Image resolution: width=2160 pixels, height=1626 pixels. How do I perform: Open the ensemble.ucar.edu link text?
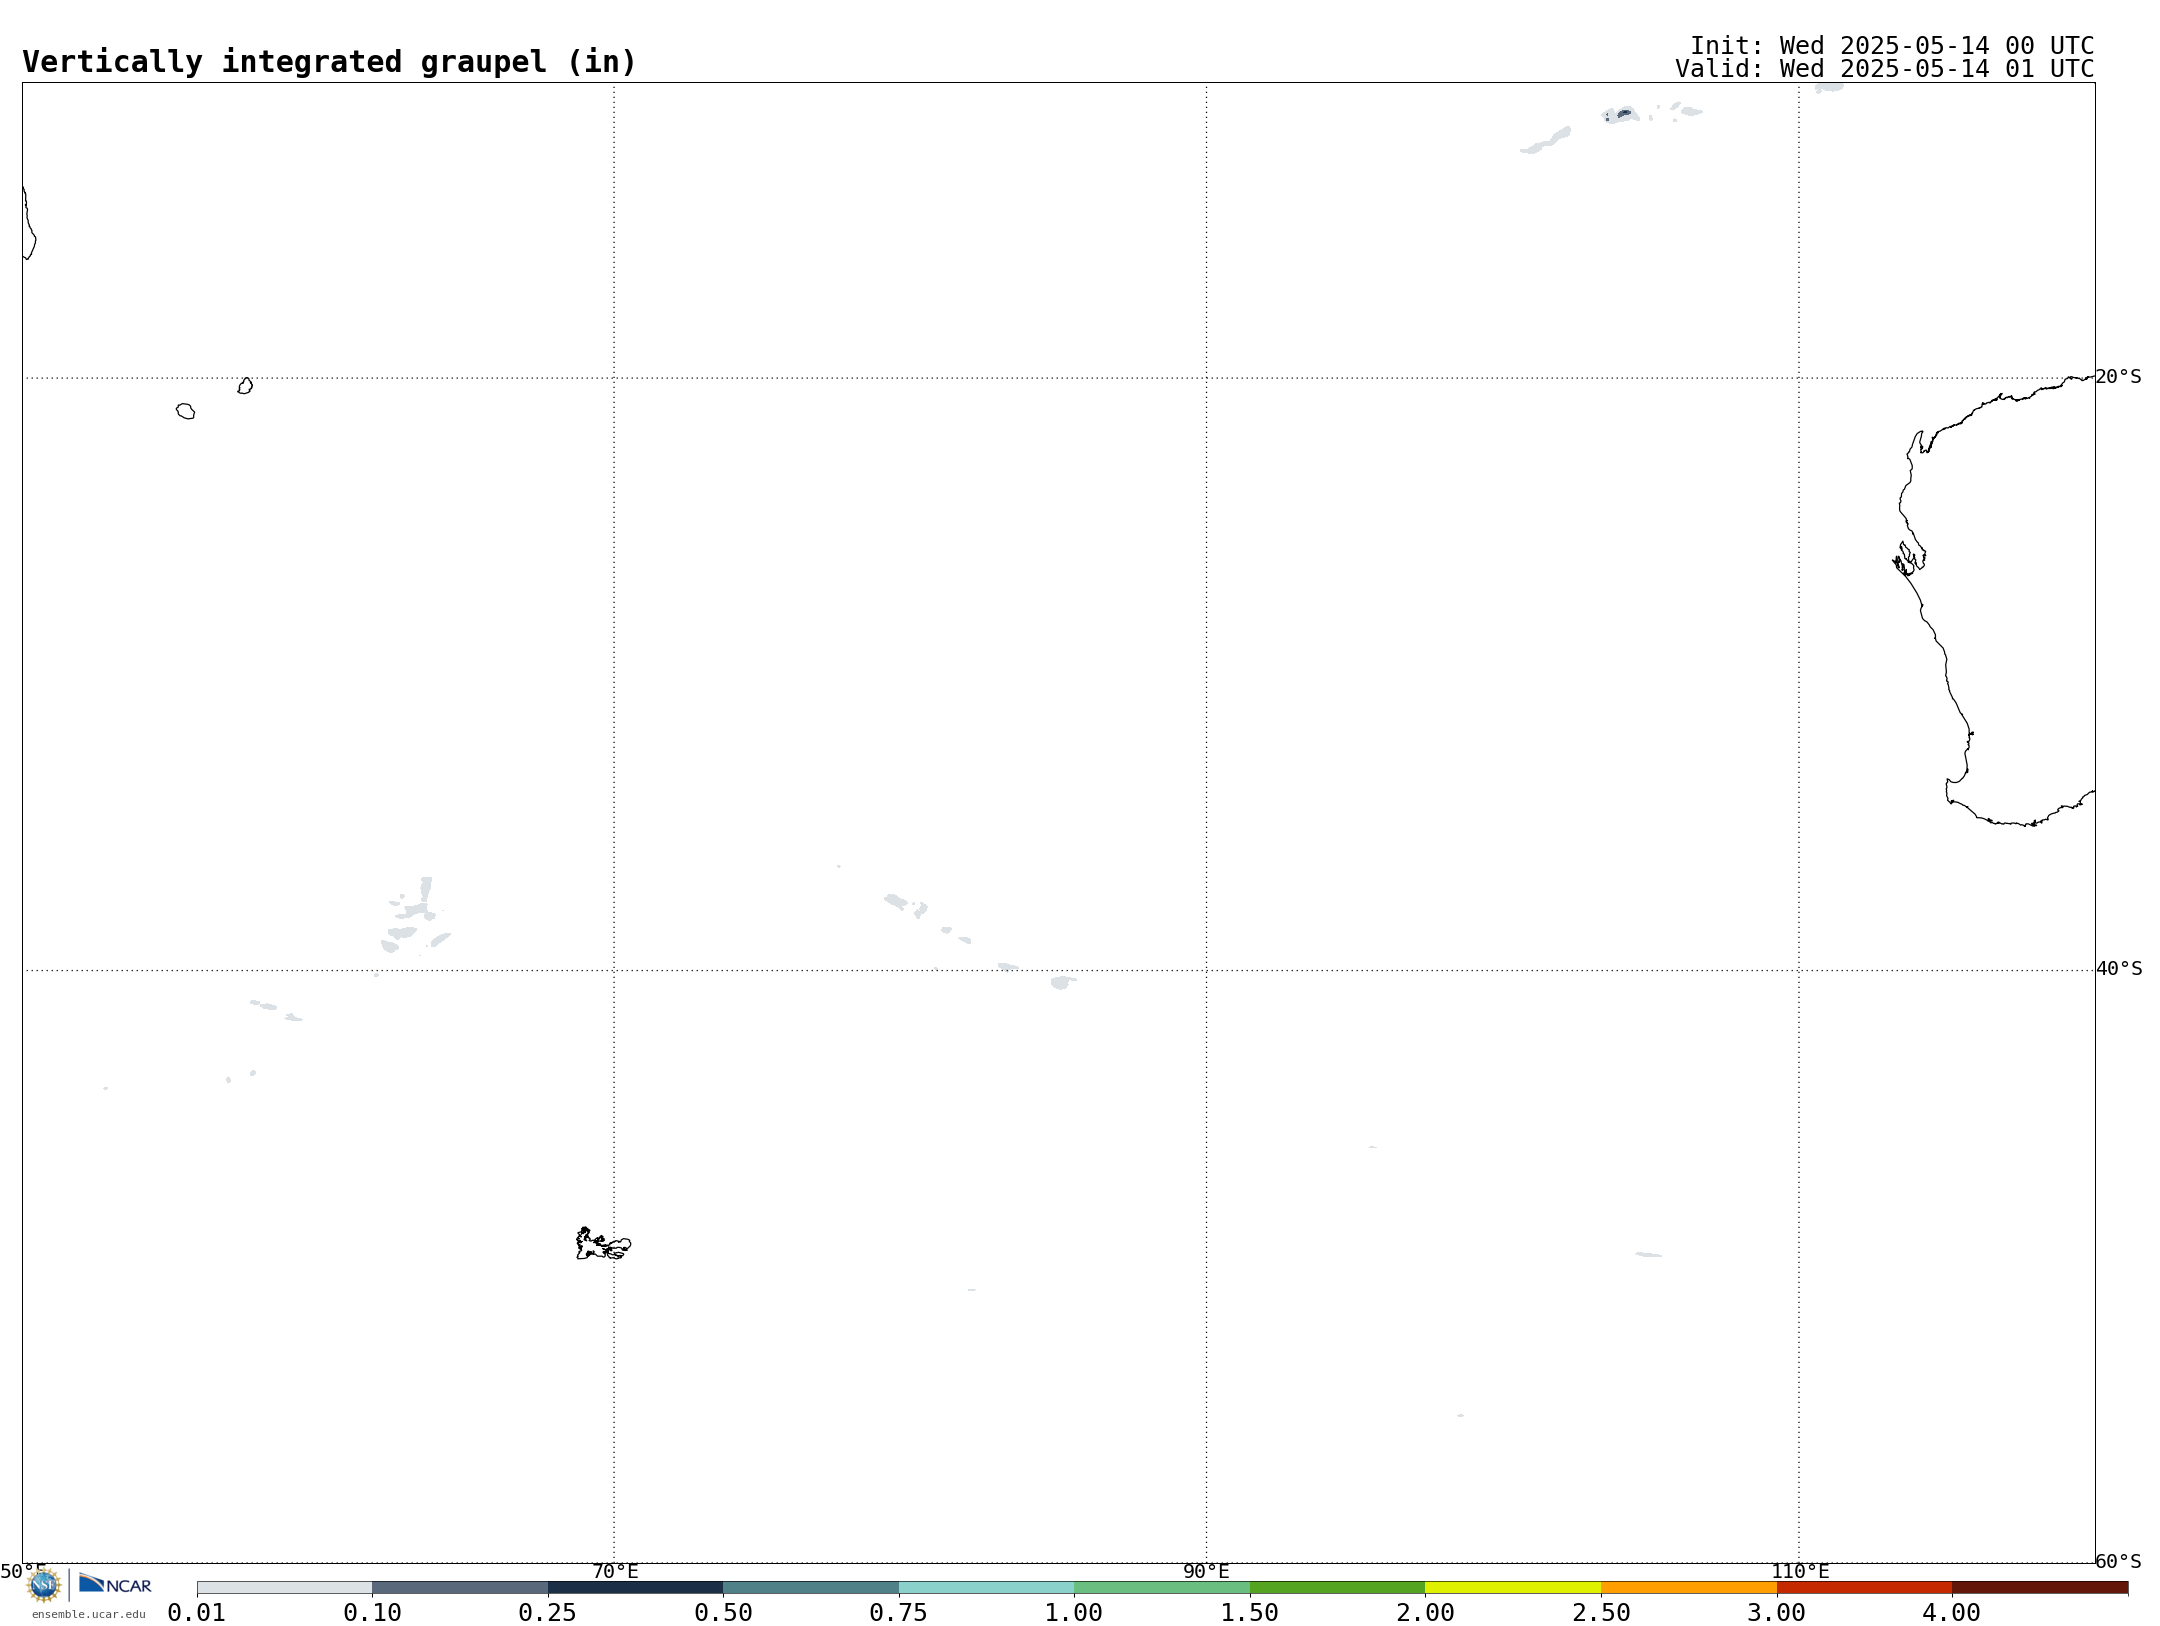[x=88, y=1614]
